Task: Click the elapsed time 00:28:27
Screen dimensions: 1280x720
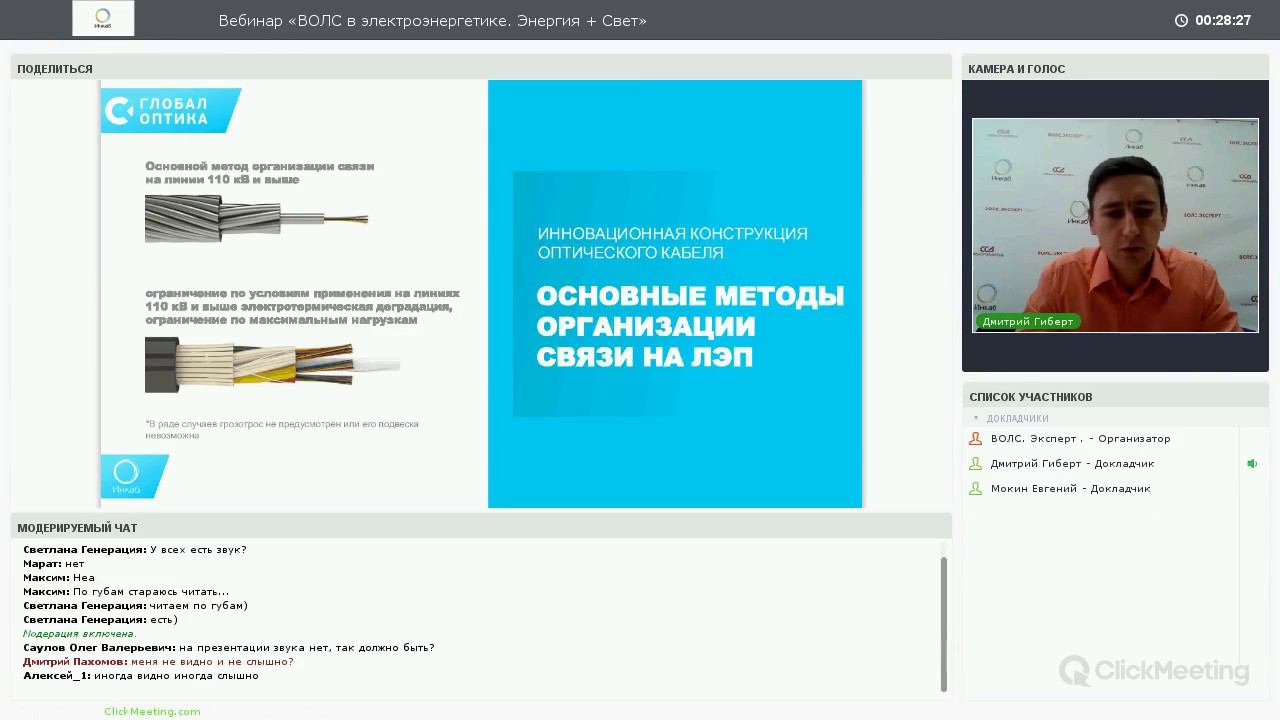Action: point(1223,20)
